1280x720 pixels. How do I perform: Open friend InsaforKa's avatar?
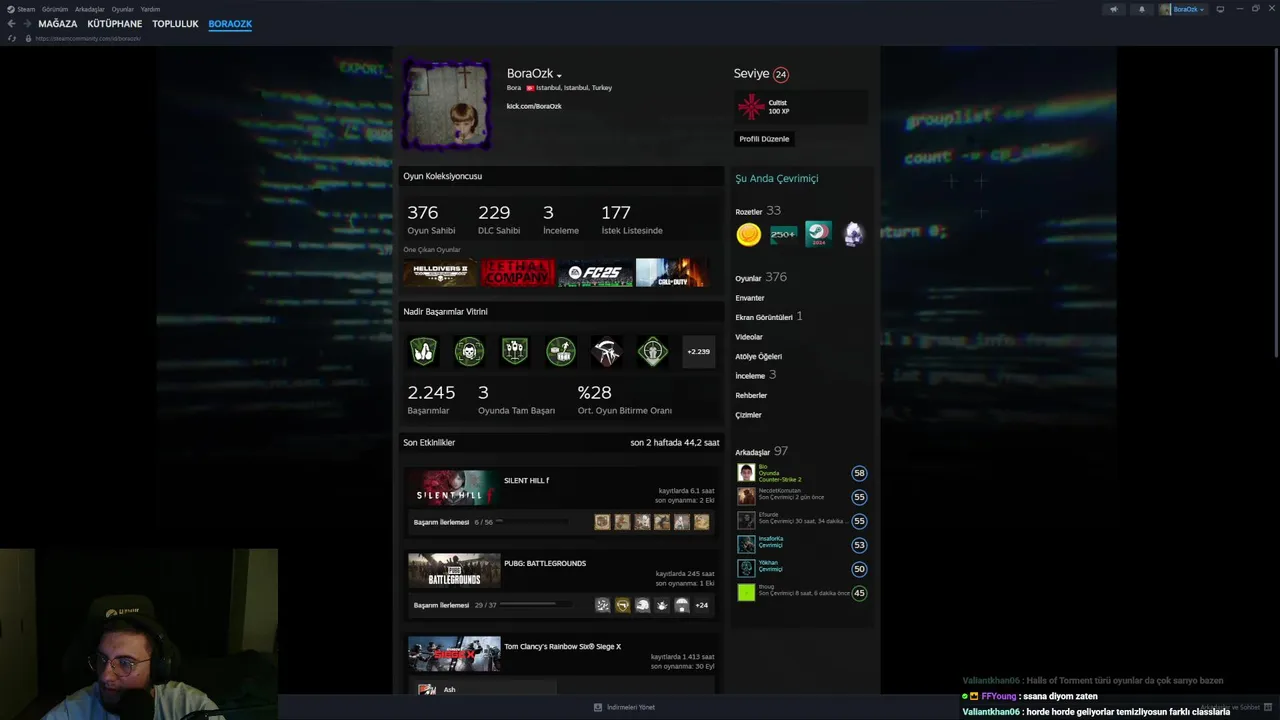(746, 545)
